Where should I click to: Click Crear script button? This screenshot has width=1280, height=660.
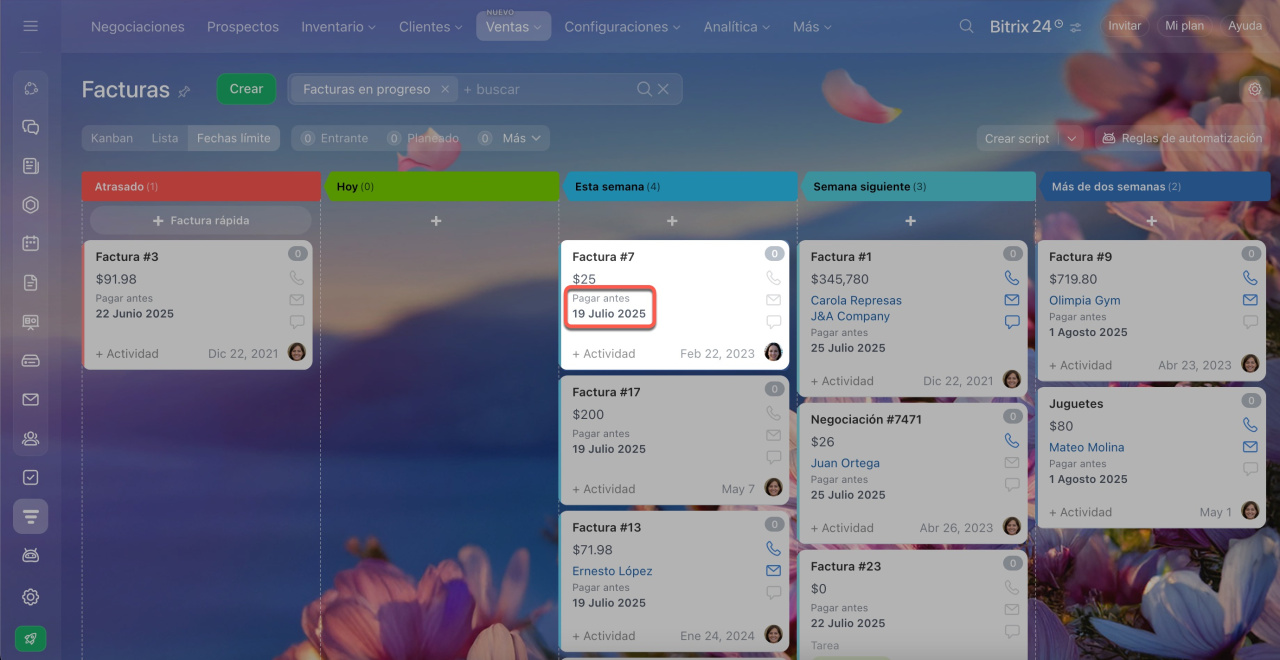click(x=1017, y=138)
